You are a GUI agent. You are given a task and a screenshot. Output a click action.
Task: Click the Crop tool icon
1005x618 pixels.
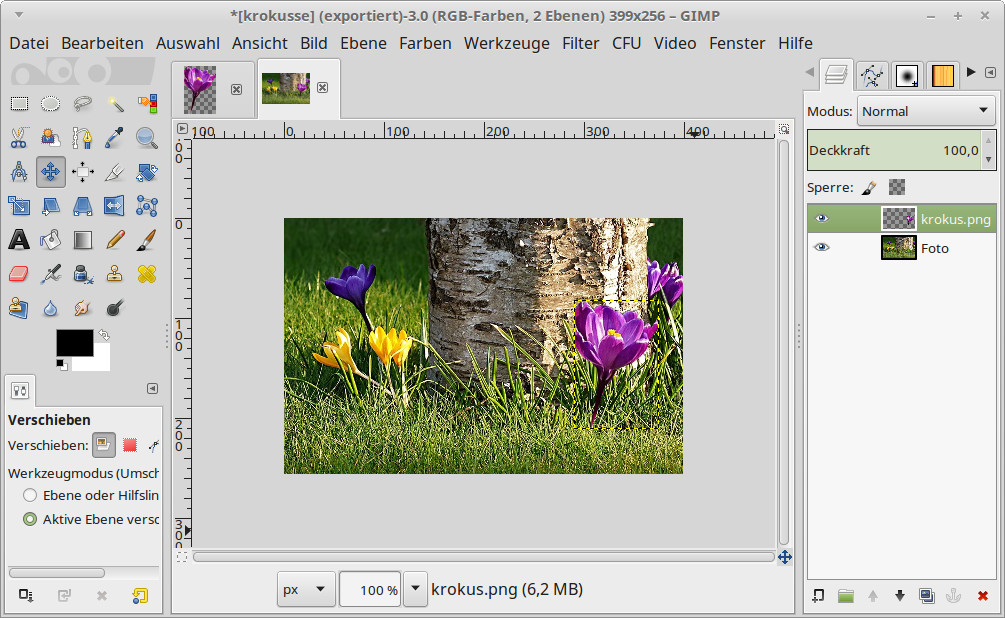pos(115,171)
